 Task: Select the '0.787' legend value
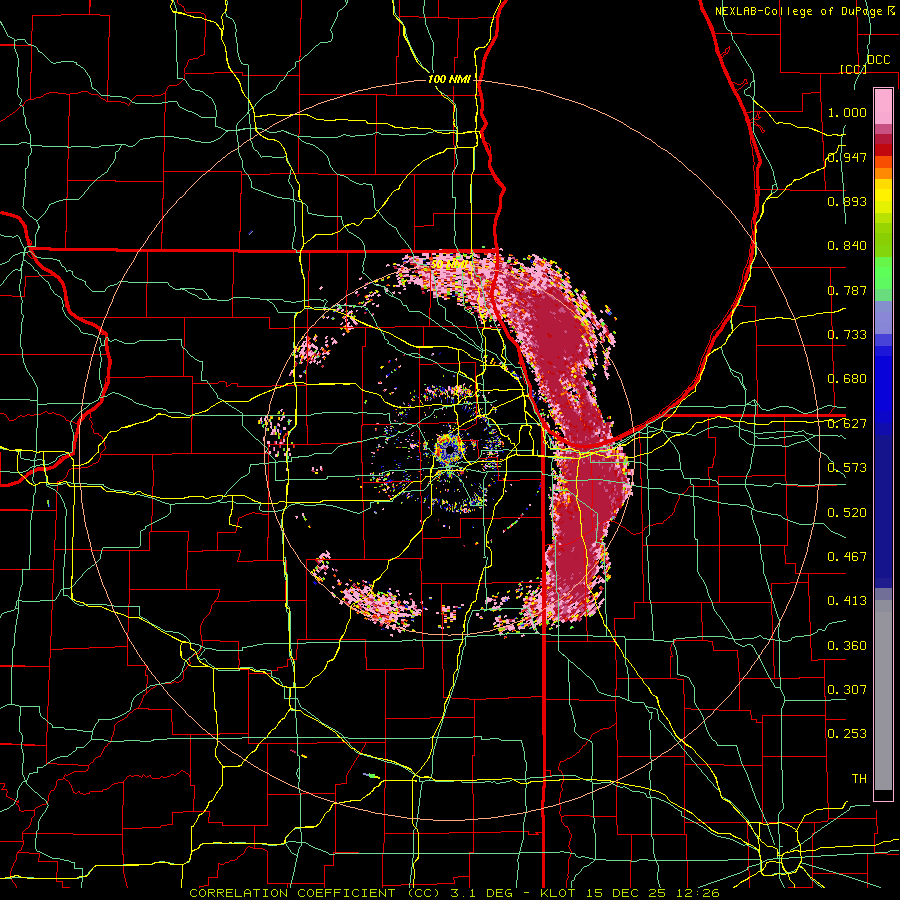point(847,290)
